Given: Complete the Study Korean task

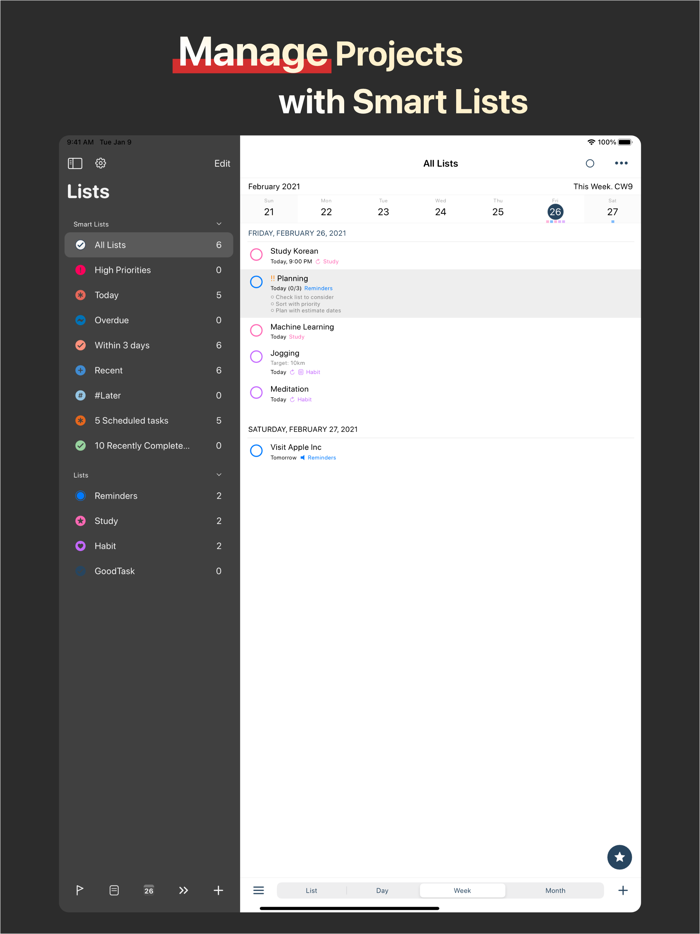Looking at the screenshot, I should (256, 255).
